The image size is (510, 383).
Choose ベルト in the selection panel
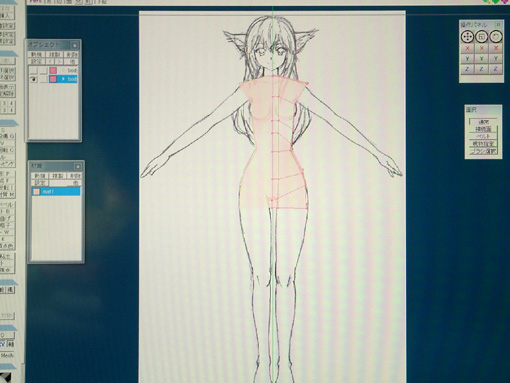[483, 136]
